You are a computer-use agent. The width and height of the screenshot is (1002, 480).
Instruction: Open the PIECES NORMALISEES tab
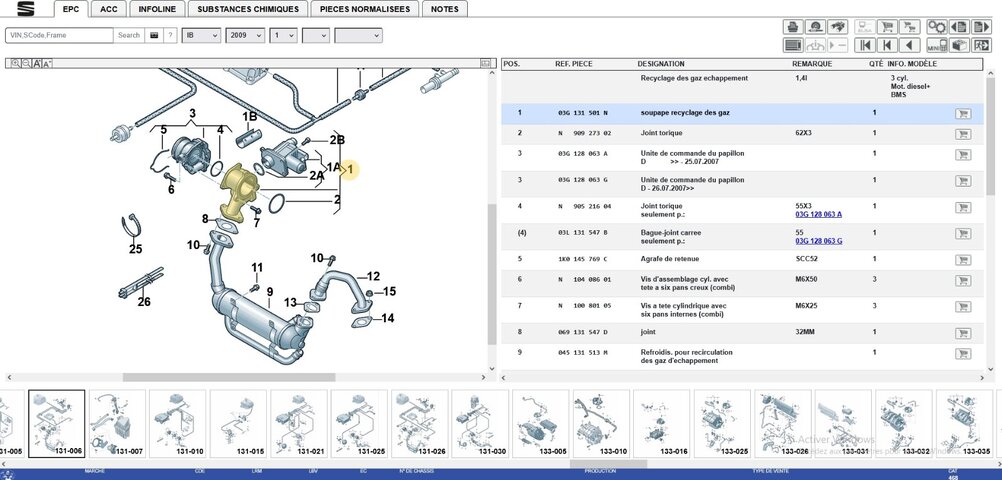[x=365, y=9]
